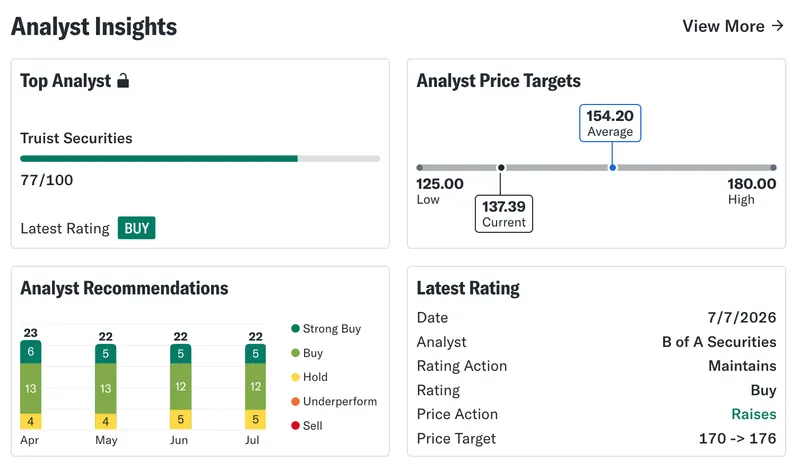Click the Sell red legend dot
800x470 pixels.
[295, 426]
